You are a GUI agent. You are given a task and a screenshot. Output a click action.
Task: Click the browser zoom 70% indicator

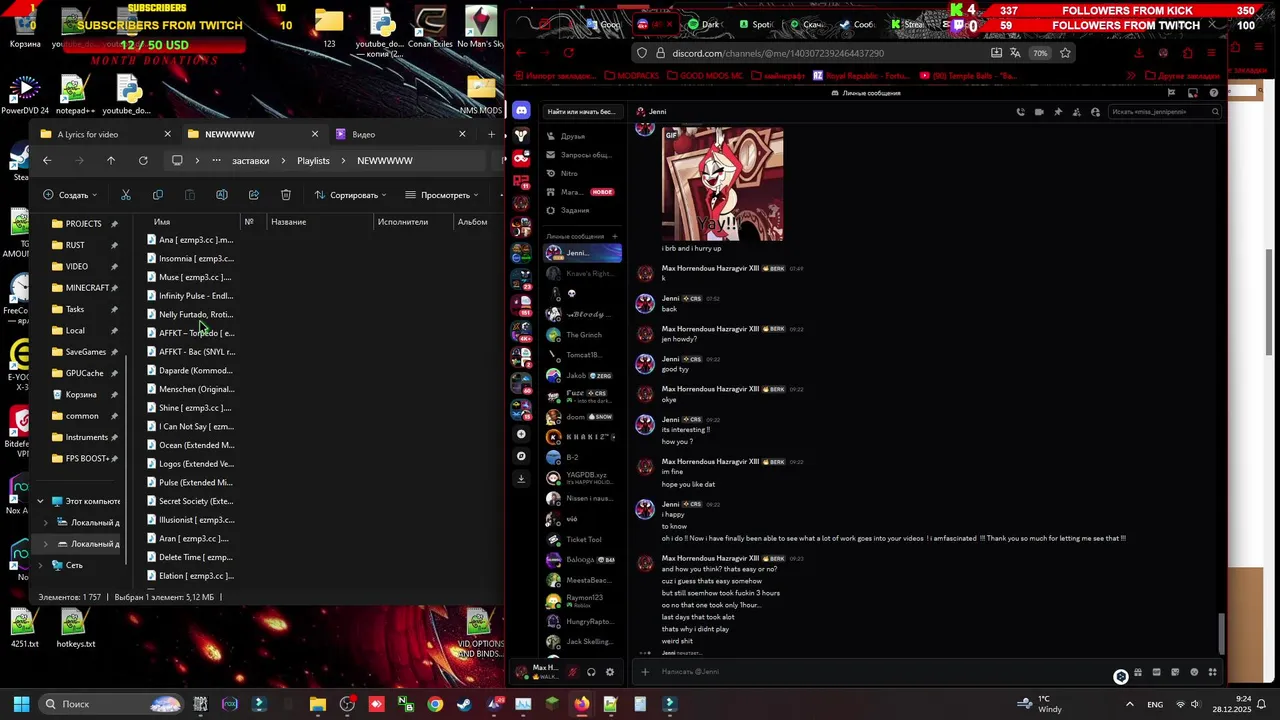click(1040, 53)
